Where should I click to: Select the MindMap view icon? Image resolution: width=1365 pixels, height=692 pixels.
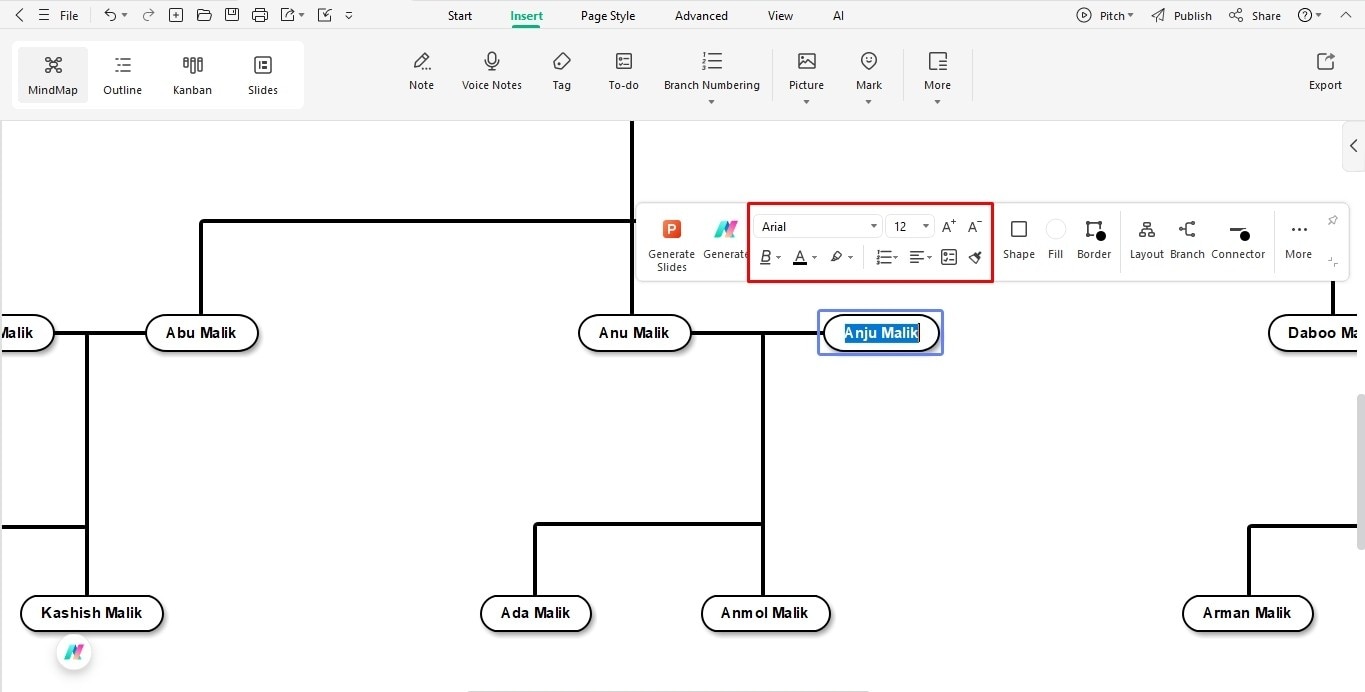52,73
